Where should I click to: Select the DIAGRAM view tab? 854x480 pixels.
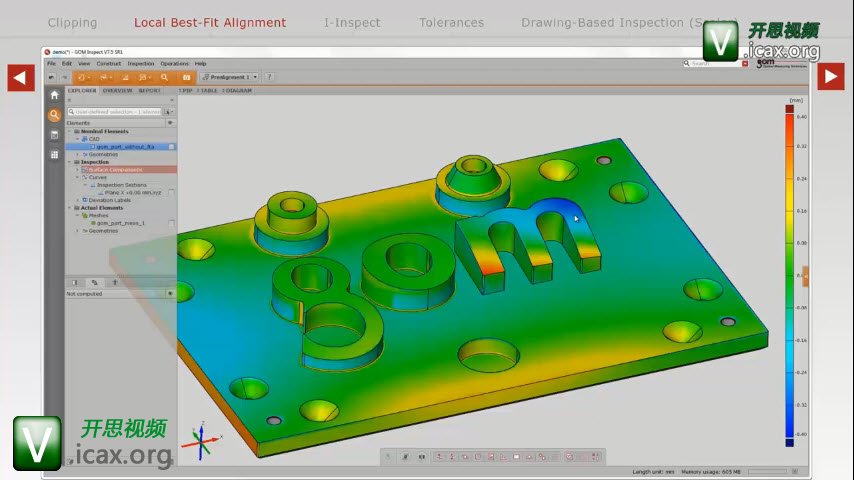pyautogui.click(x=237, y=90)
